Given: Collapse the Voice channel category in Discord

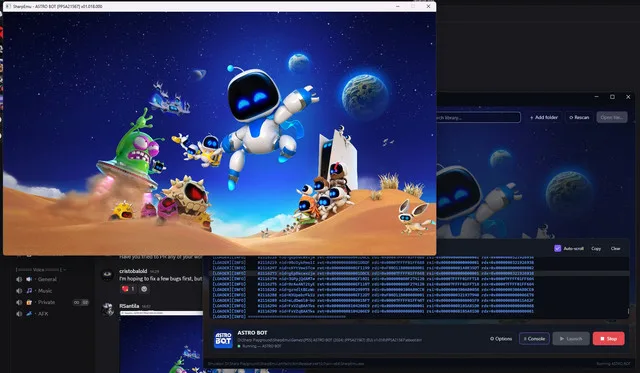Looking at the screenshot, I should (x=40, y=269).
